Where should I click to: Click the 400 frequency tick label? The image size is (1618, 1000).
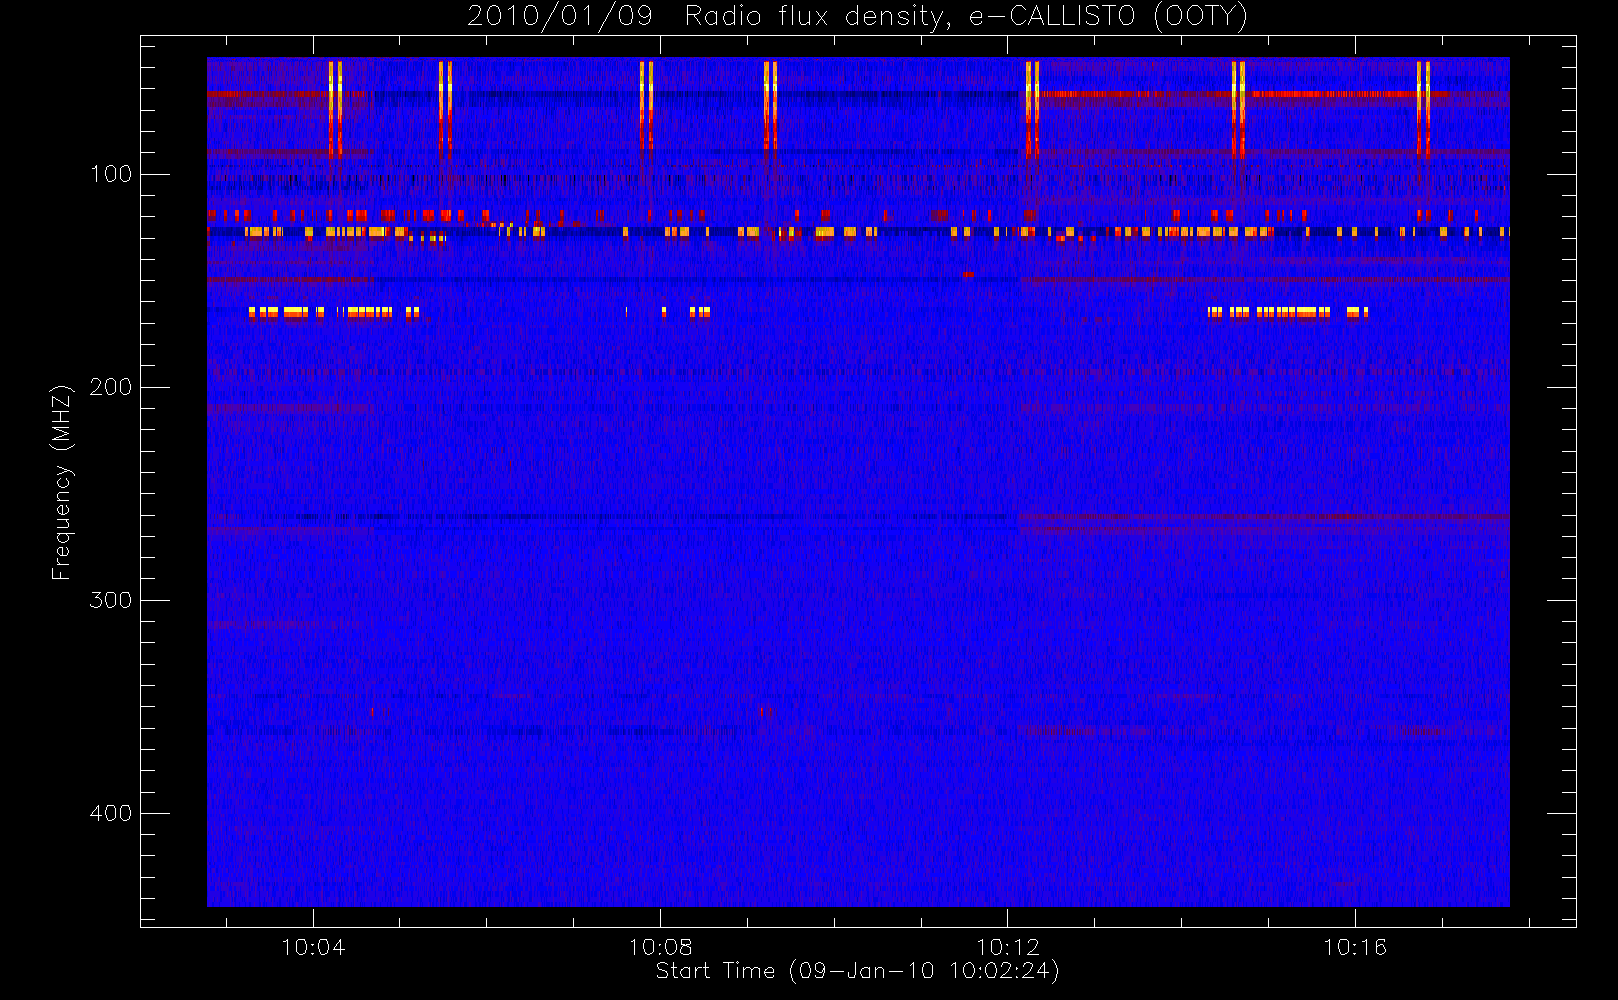tap(110, 813)
